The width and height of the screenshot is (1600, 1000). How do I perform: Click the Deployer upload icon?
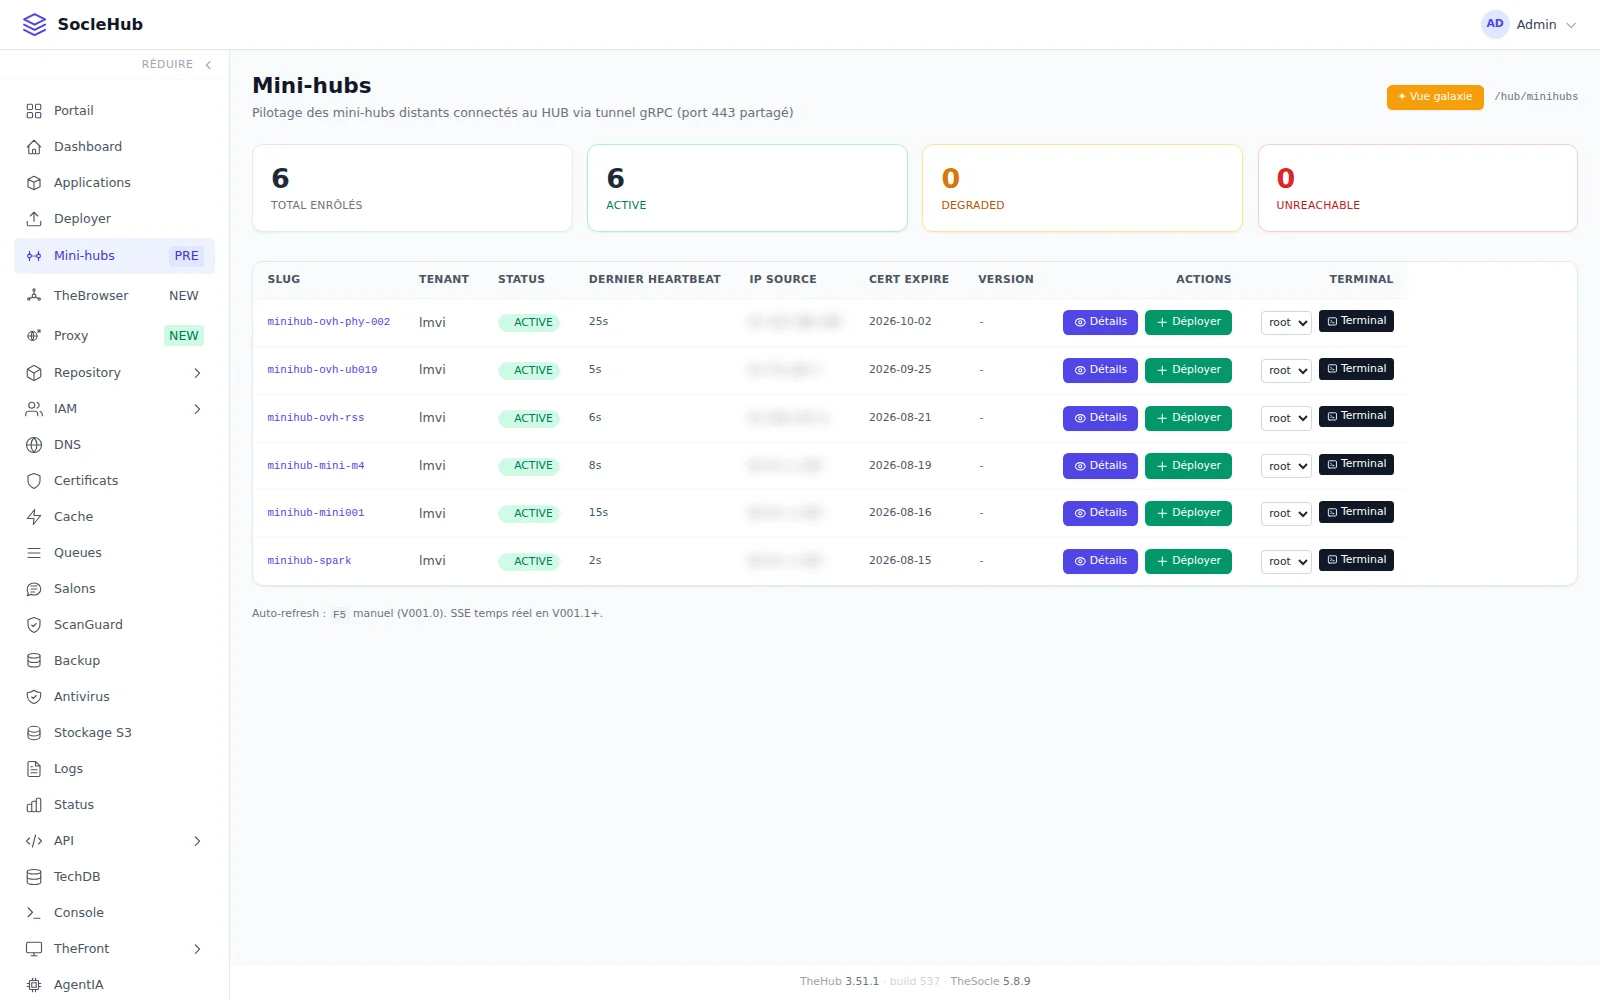[x=34, y=219]
